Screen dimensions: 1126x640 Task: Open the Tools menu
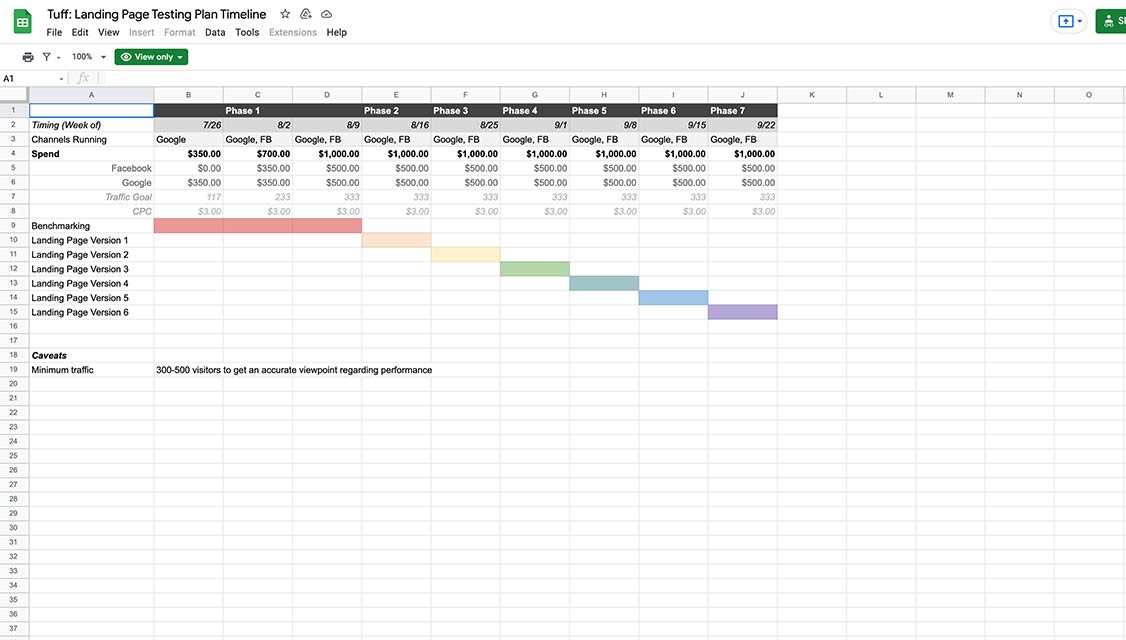[x=247, y=32]
